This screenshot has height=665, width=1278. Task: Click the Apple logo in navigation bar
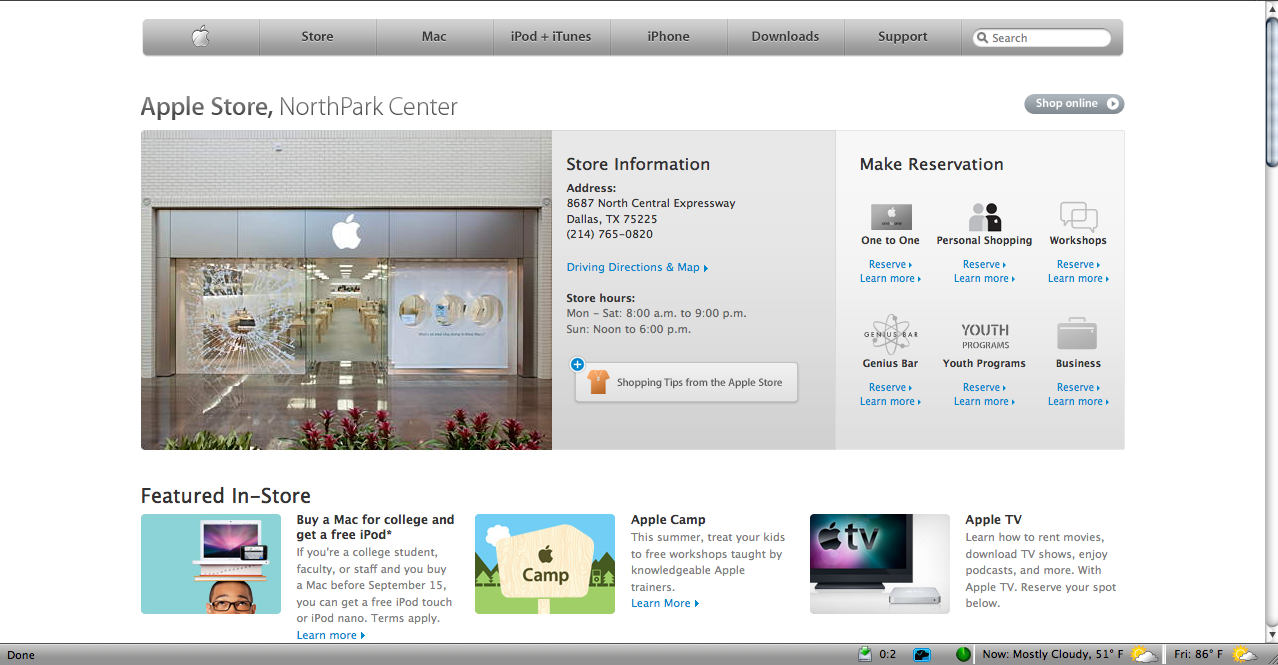(x=201, y=37)
